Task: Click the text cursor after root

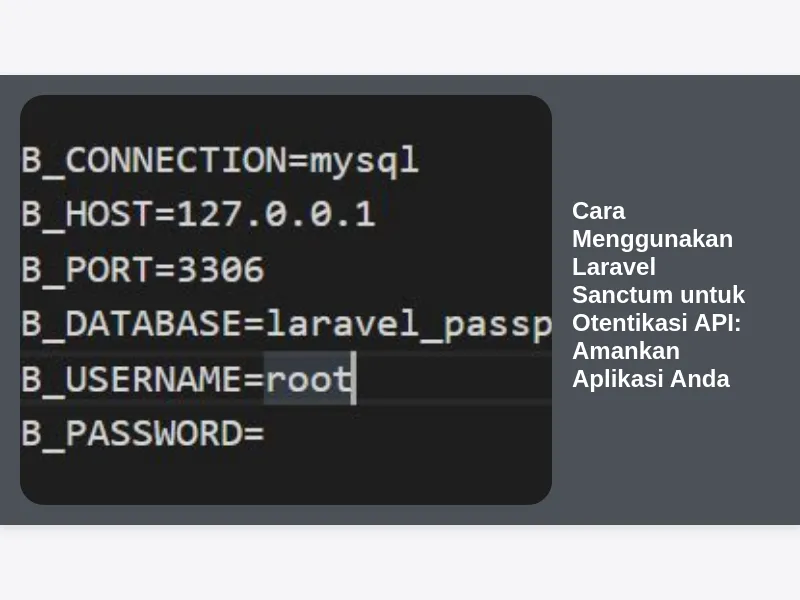Action: click(354, 378)
